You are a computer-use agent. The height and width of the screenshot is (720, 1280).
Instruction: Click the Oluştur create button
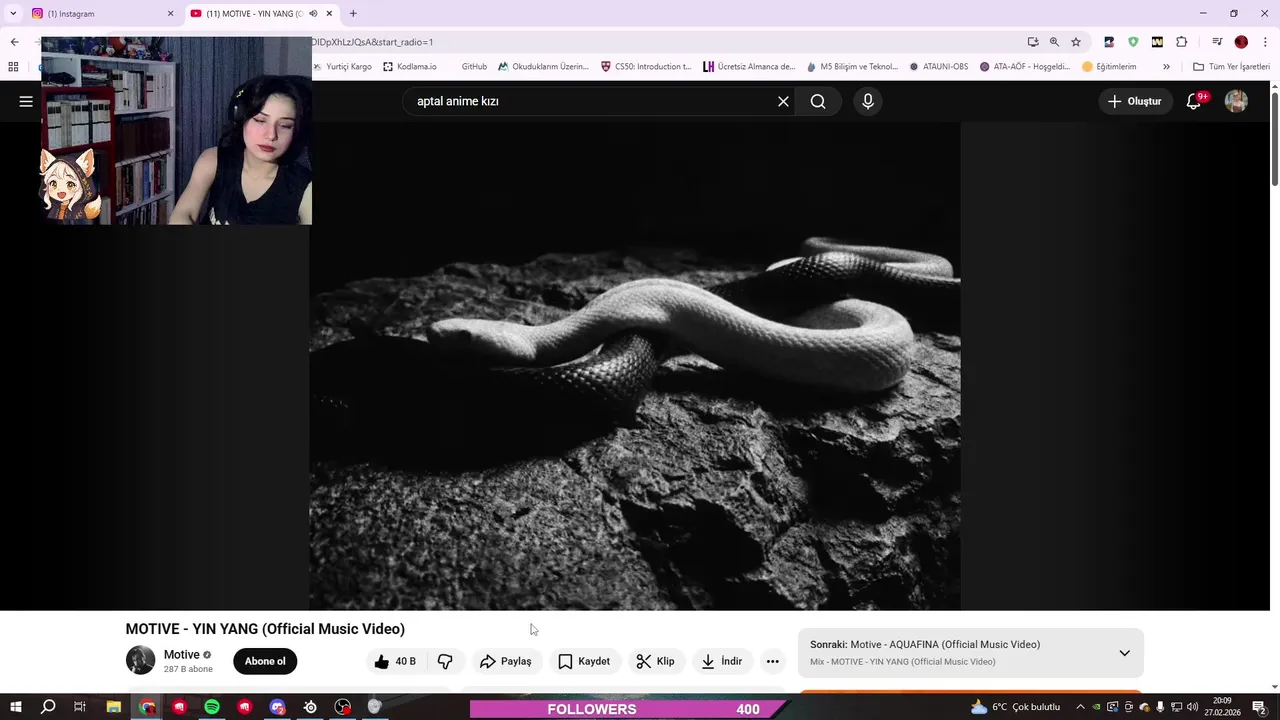click(1134, 101)
